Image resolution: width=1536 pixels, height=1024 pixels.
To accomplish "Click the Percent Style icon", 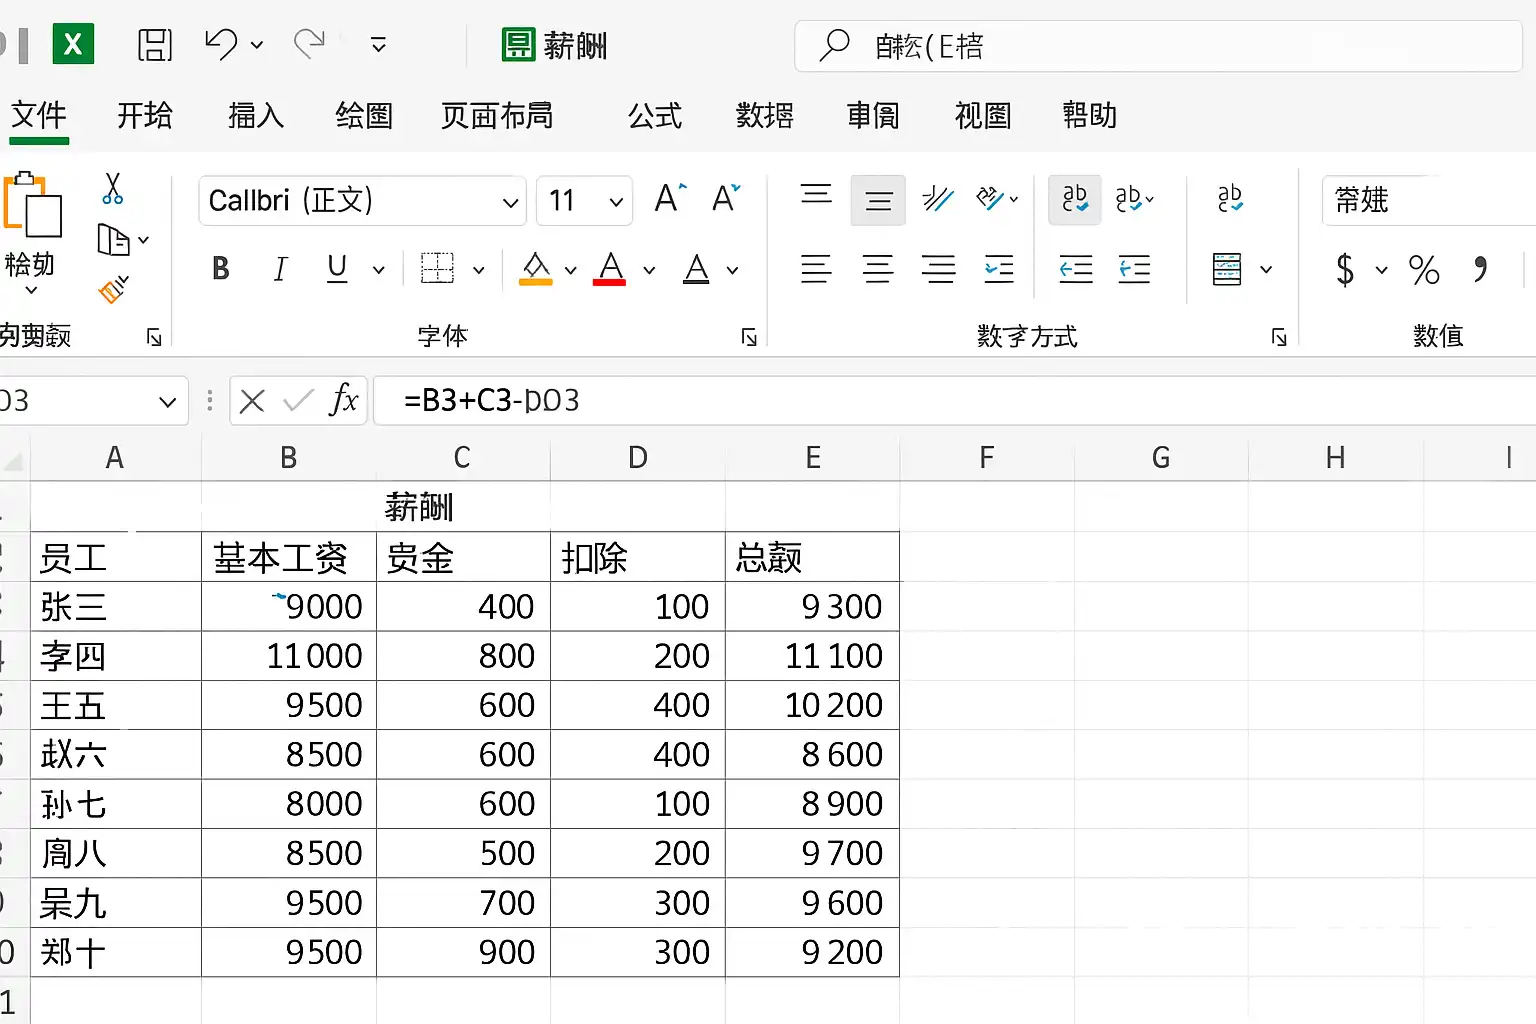I will (1423, 269).
